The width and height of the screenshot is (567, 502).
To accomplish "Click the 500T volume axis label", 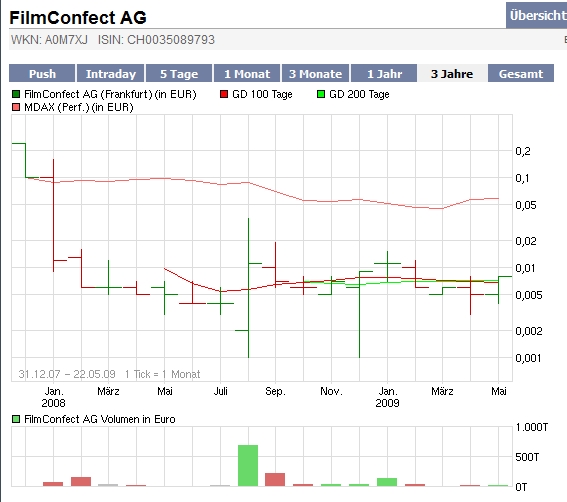I will [x=527, y=457].
